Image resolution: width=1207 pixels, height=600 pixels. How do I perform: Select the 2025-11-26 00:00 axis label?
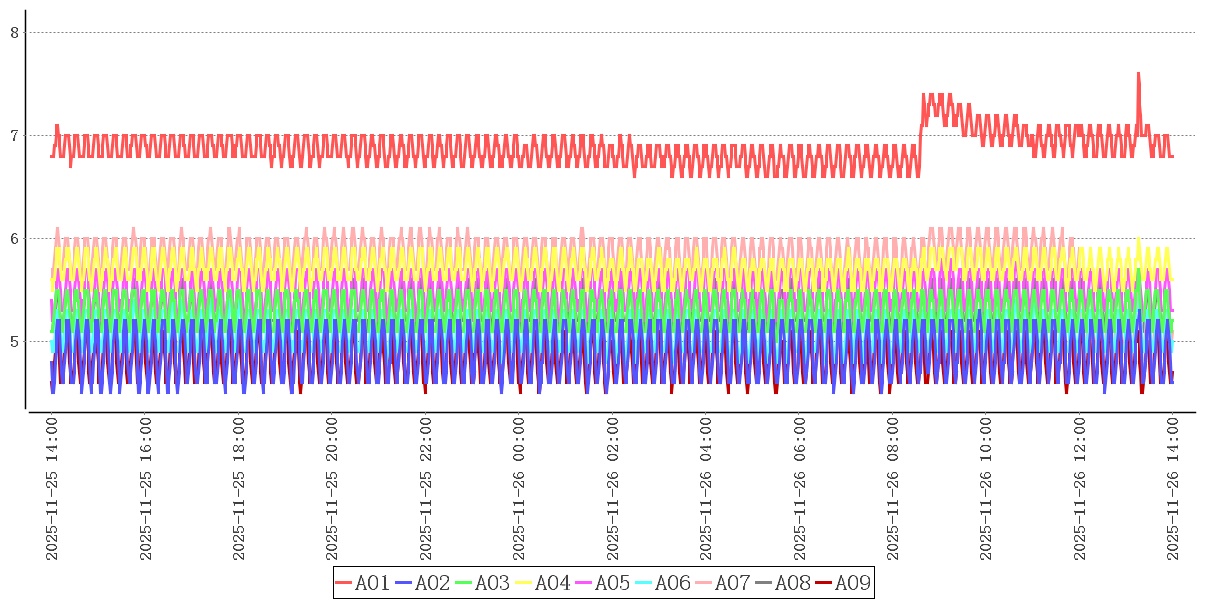519,490
